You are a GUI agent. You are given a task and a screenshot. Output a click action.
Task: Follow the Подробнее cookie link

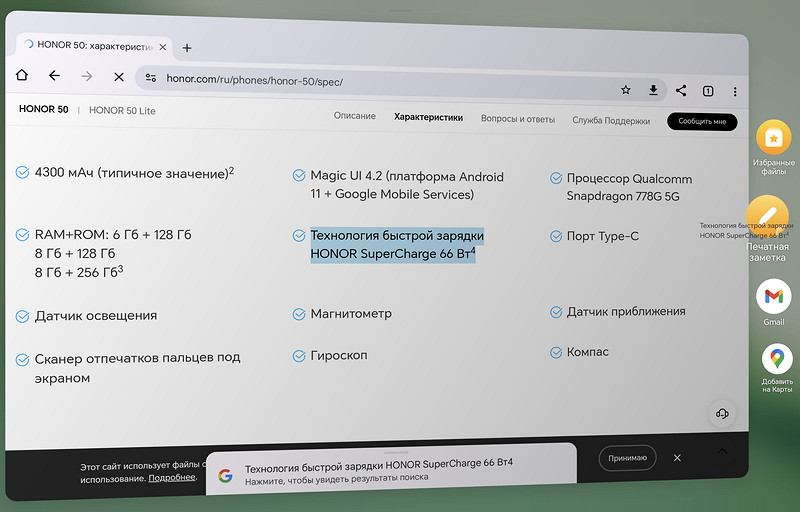(x=171, y=478)
